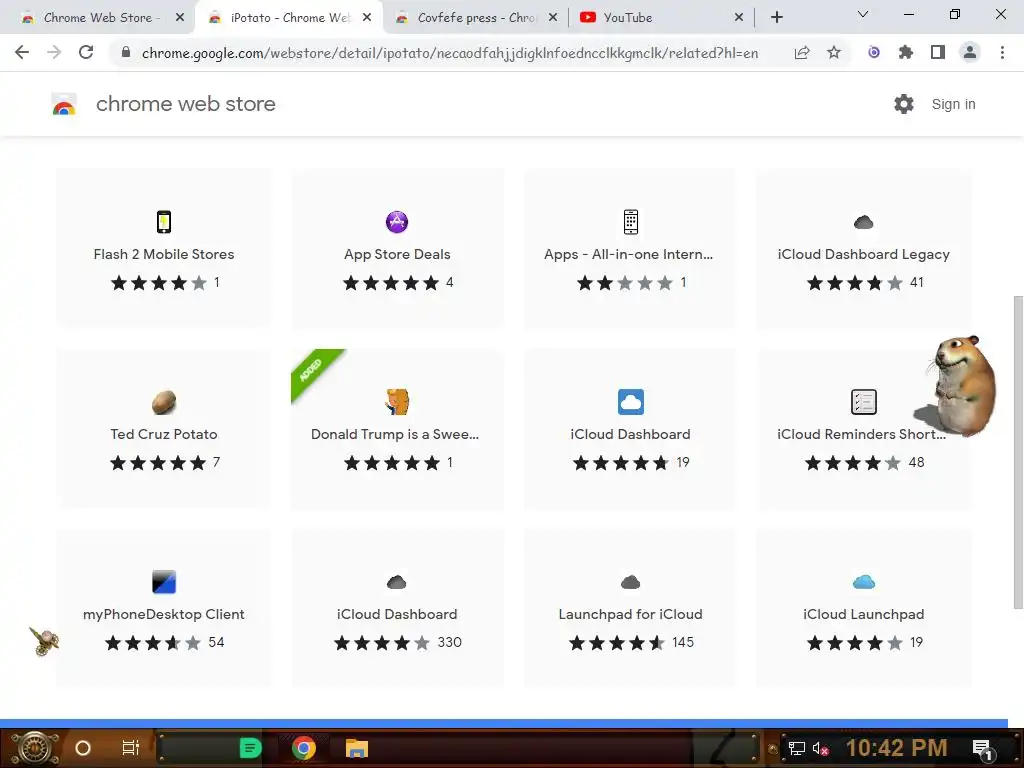The image size is (1024, 768).
Task: Click the review count 145 on Launchpad for iCloud
Action: tap(682, 643)
